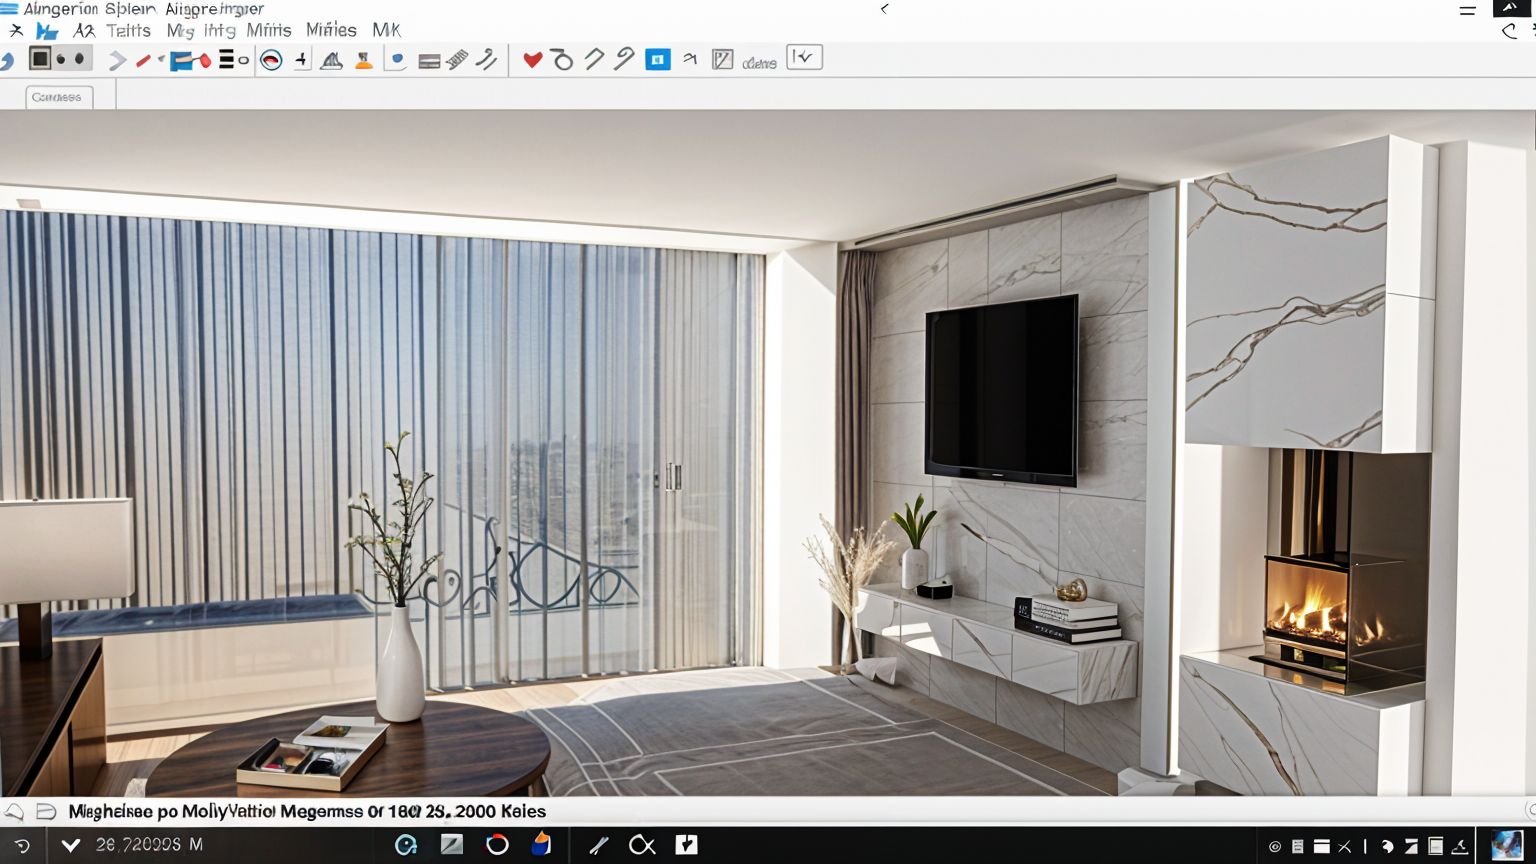Click the red heart icon in toolbar
1536x864 pixels.
point(532,60)
